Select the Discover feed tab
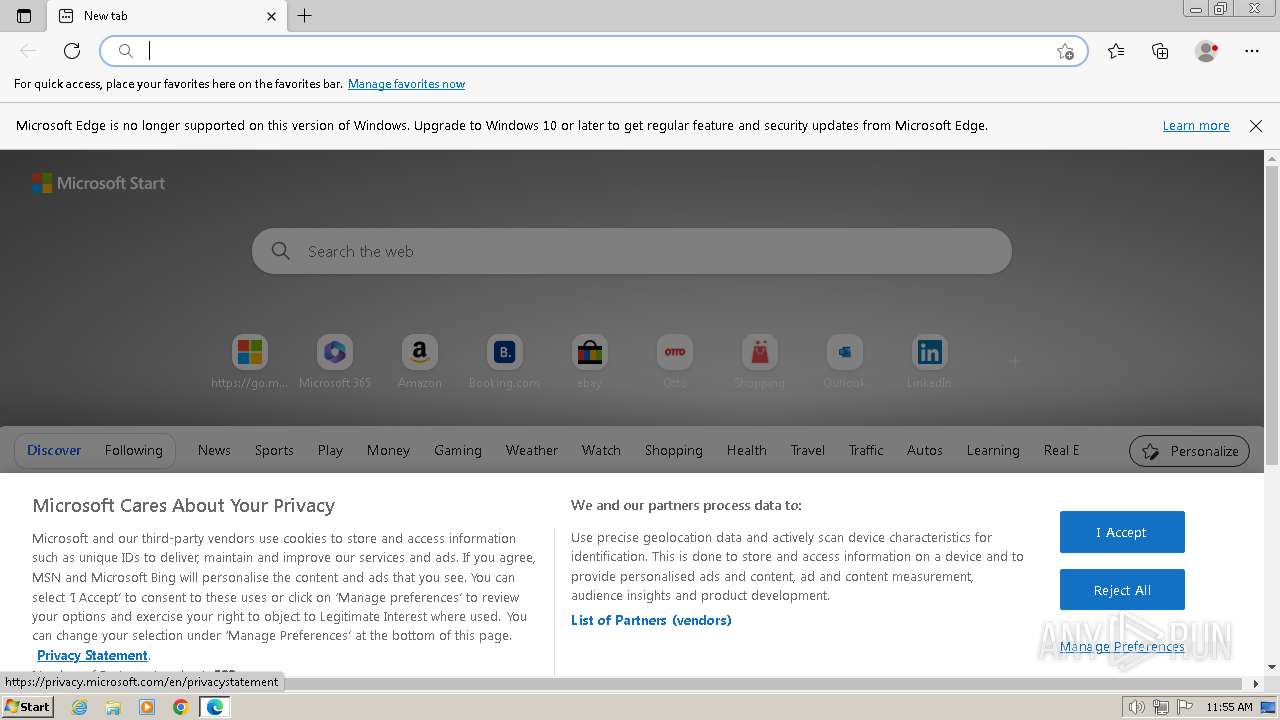 [54, 451]
